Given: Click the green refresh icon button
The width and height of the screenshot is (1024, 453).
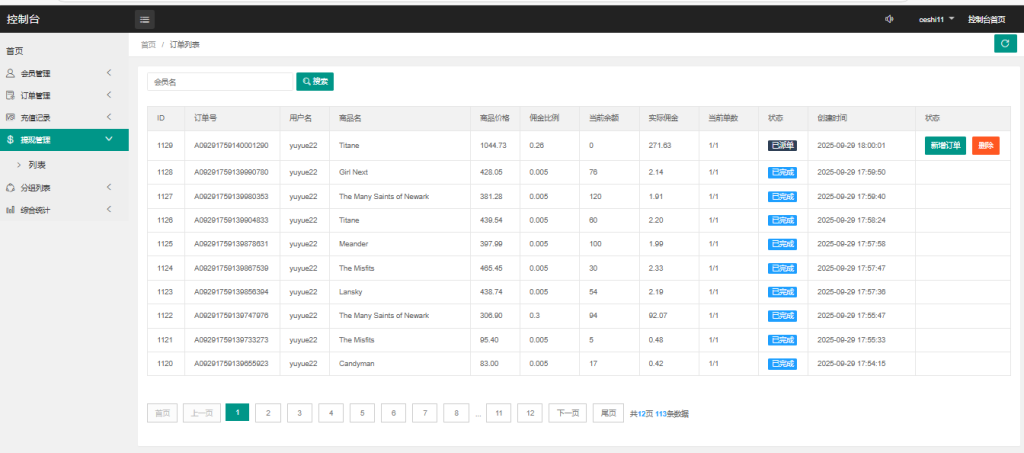Looking at the screenshot, I should 1005,43.
